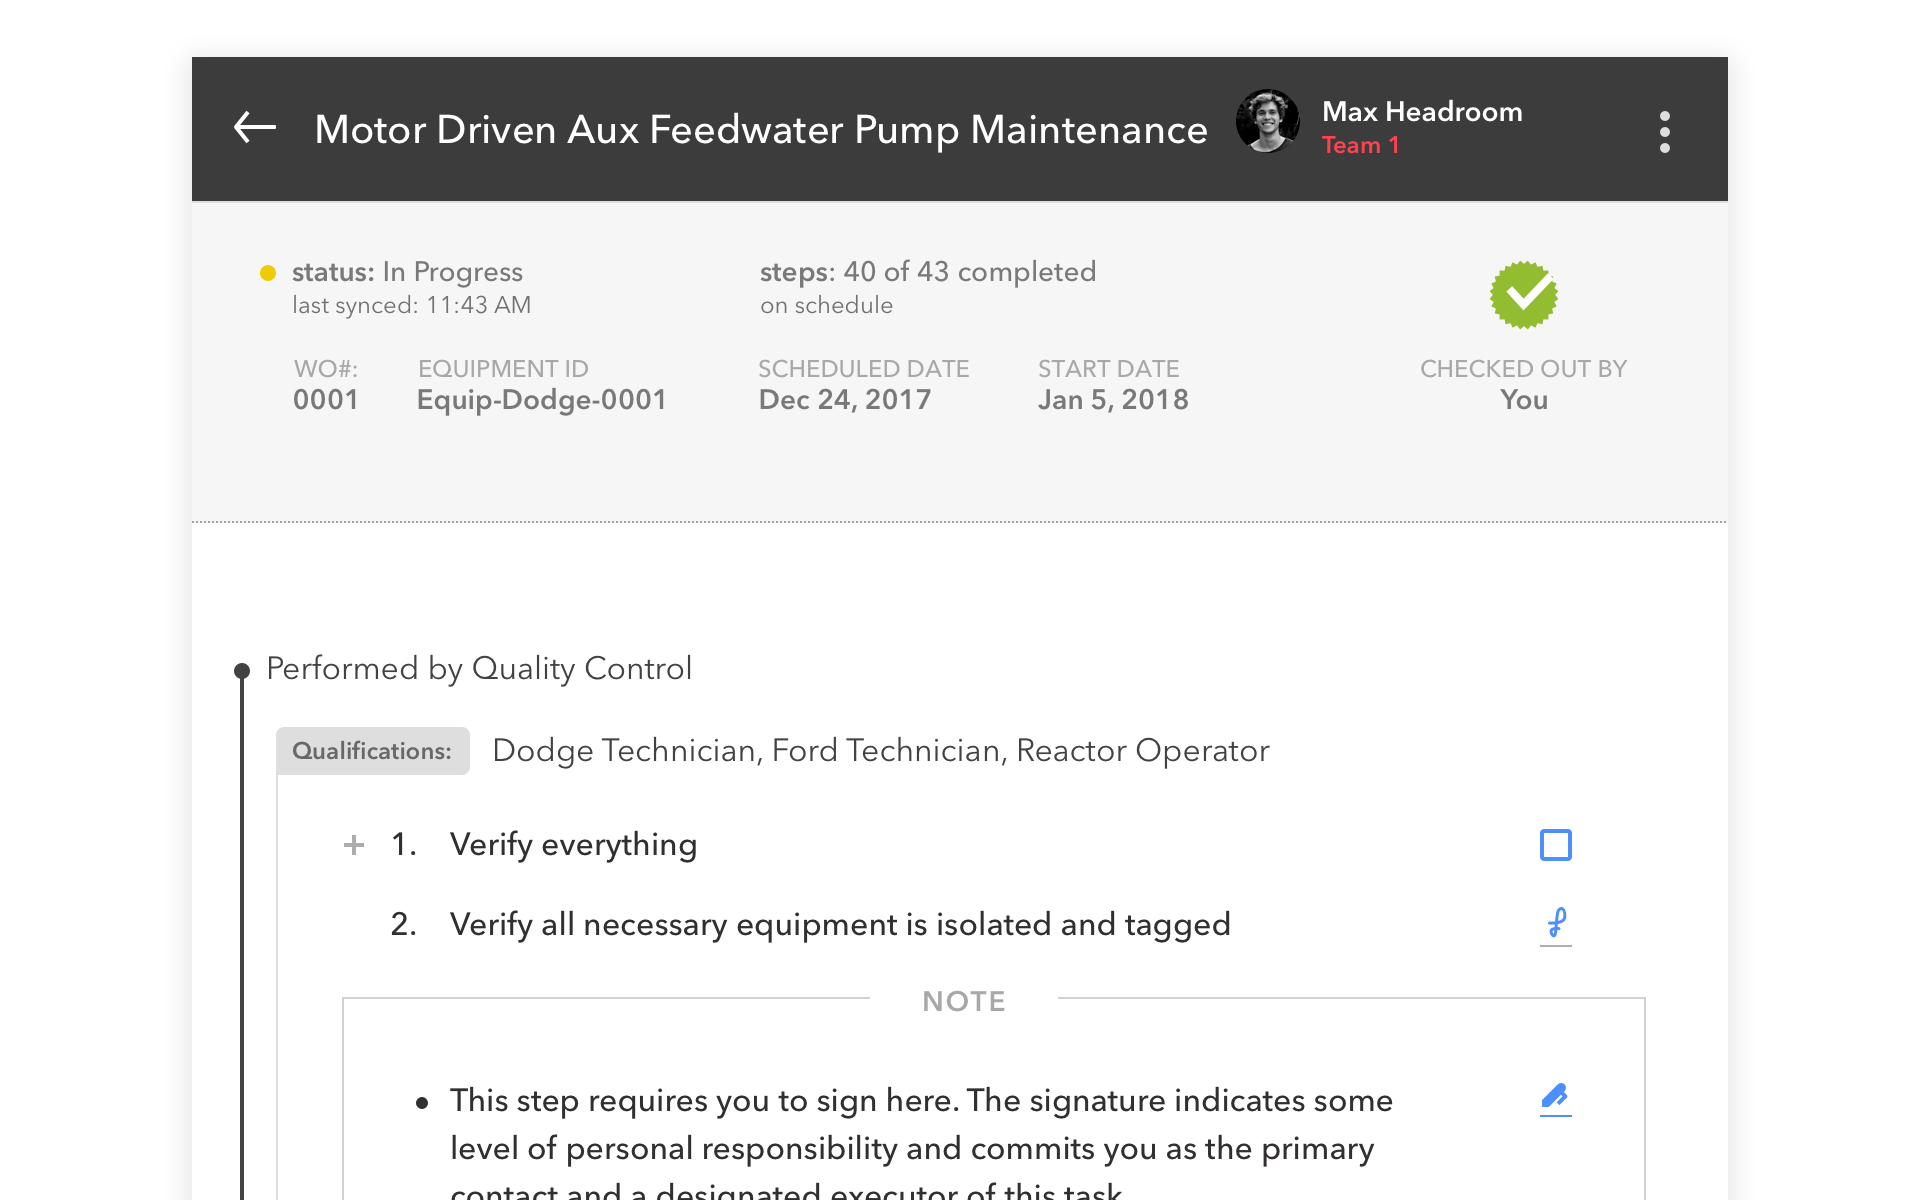1920x1200 pixels.
Task: Click the timeline dot beside Quality Control
Action: click(242, 670)
